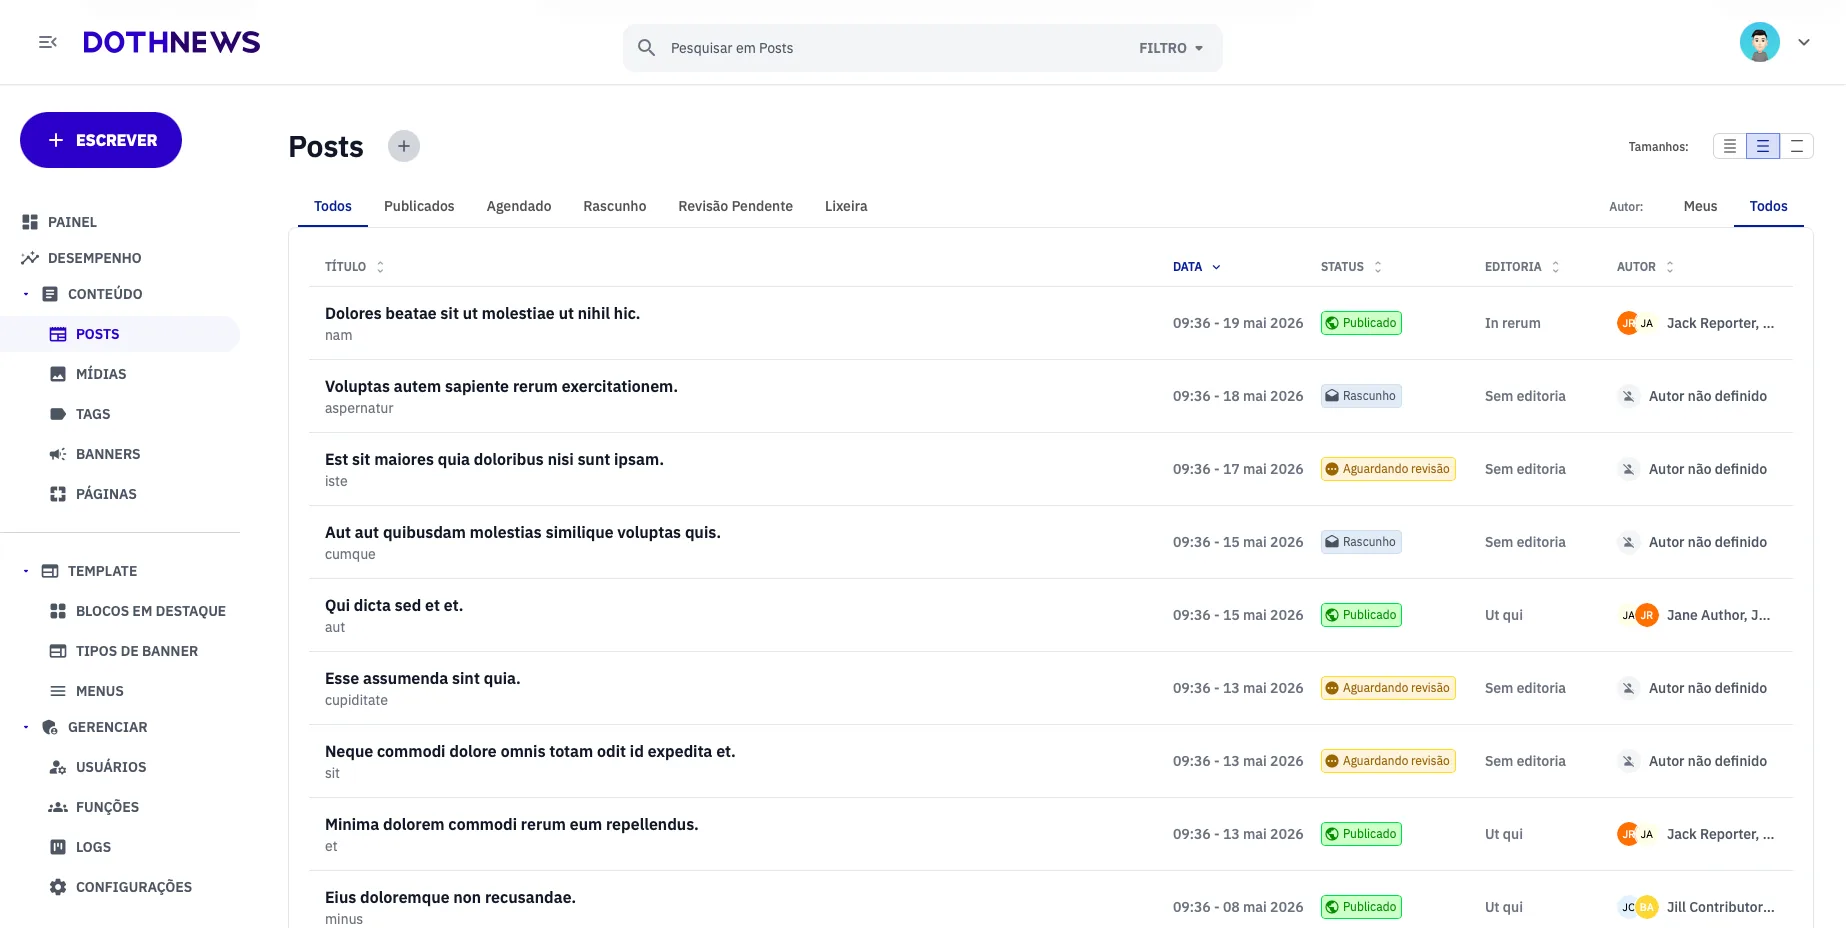Click Rascunho badge on Voluptas autem row
1846x928 pixels.
click(1361, 396)
